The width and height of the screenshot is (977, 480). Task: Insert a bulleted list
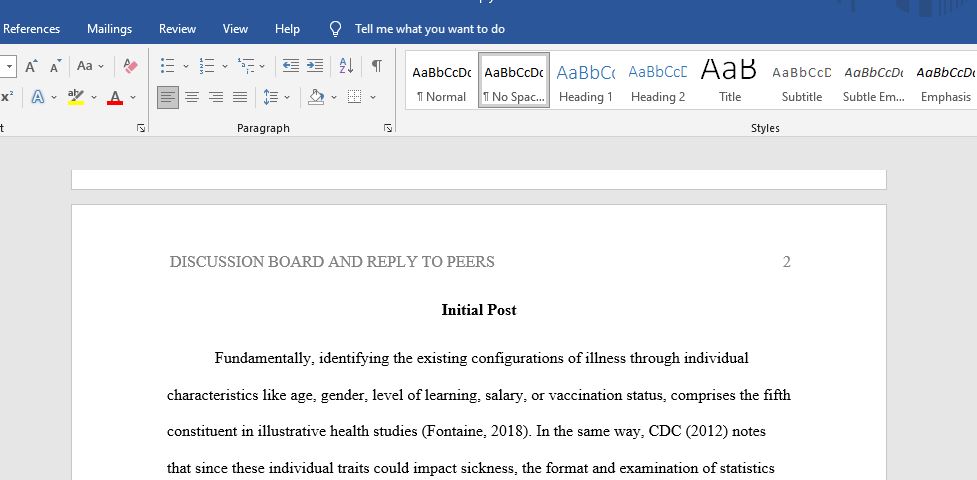[x=167, y=65]
